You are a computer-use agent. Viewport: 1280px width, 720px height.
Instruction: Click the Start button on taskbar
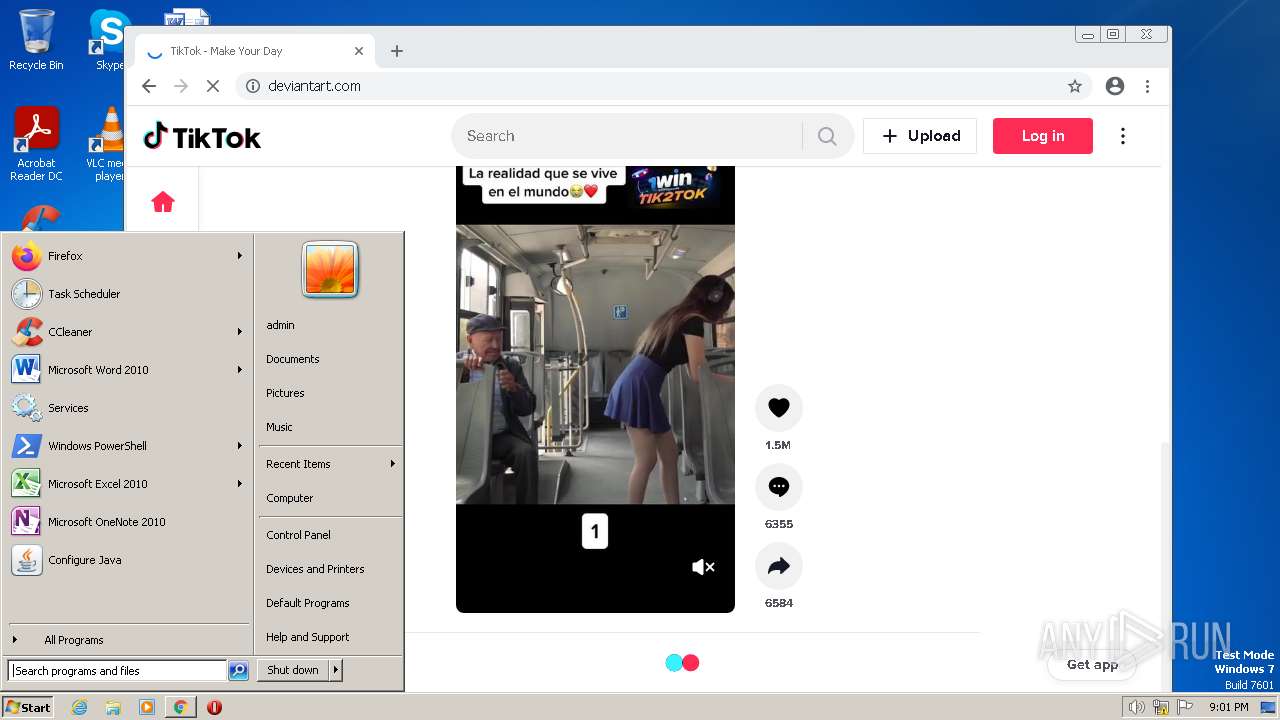click(28, 707)
